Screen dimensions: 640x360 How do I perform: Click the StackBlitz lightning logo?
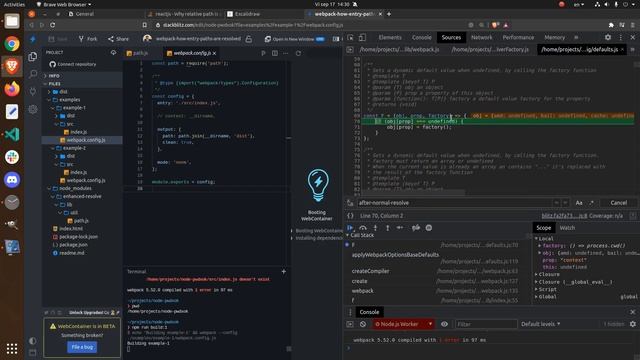coord(33,39)
